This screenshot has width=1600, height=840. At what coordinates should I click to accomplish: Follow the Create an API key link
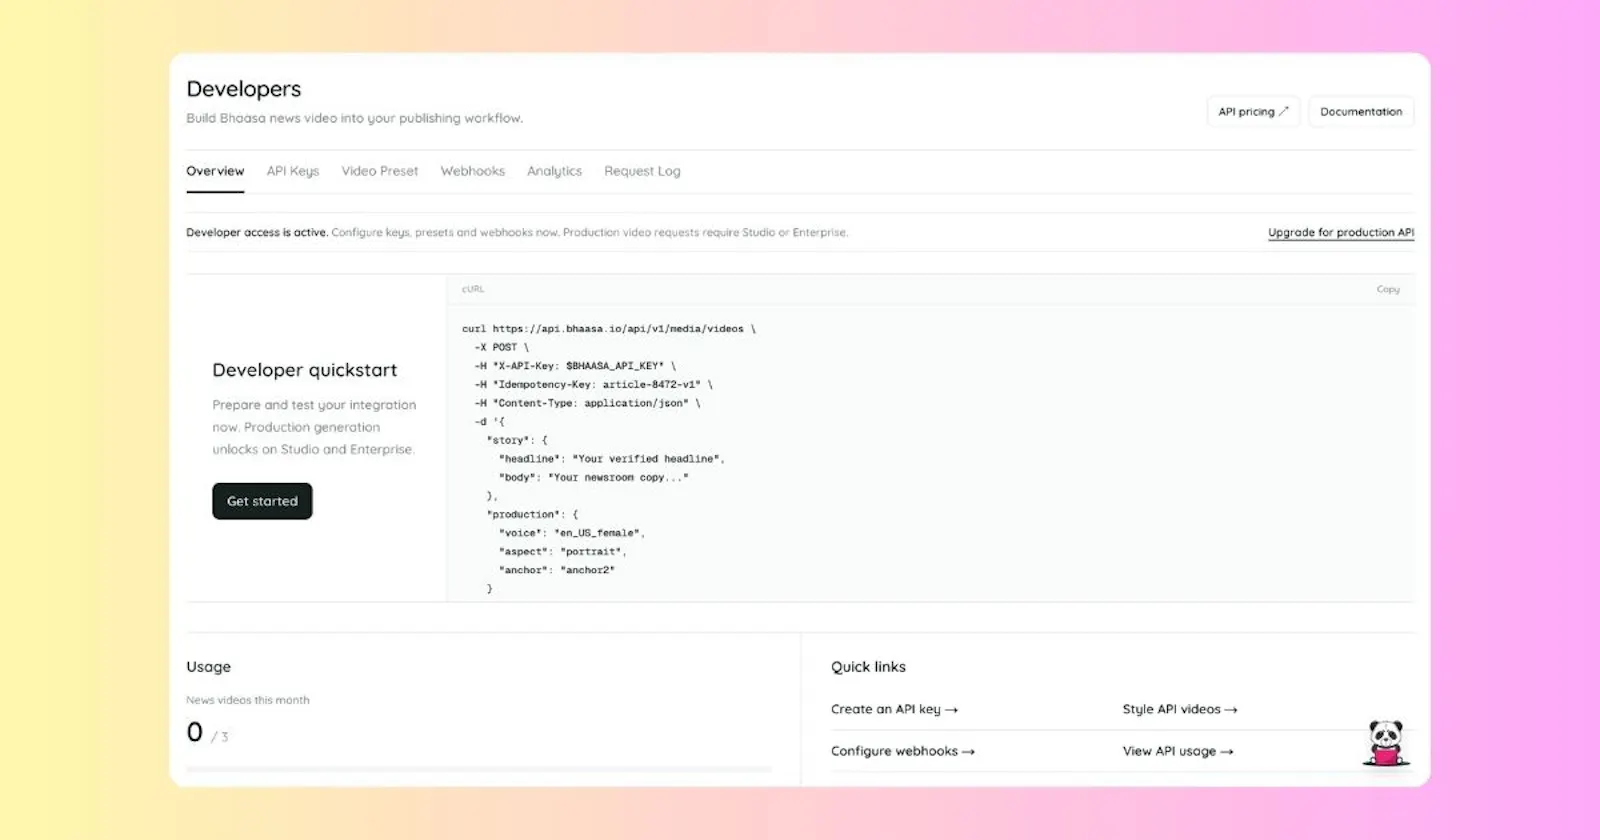pyautogui.click(x=894, y=709)
